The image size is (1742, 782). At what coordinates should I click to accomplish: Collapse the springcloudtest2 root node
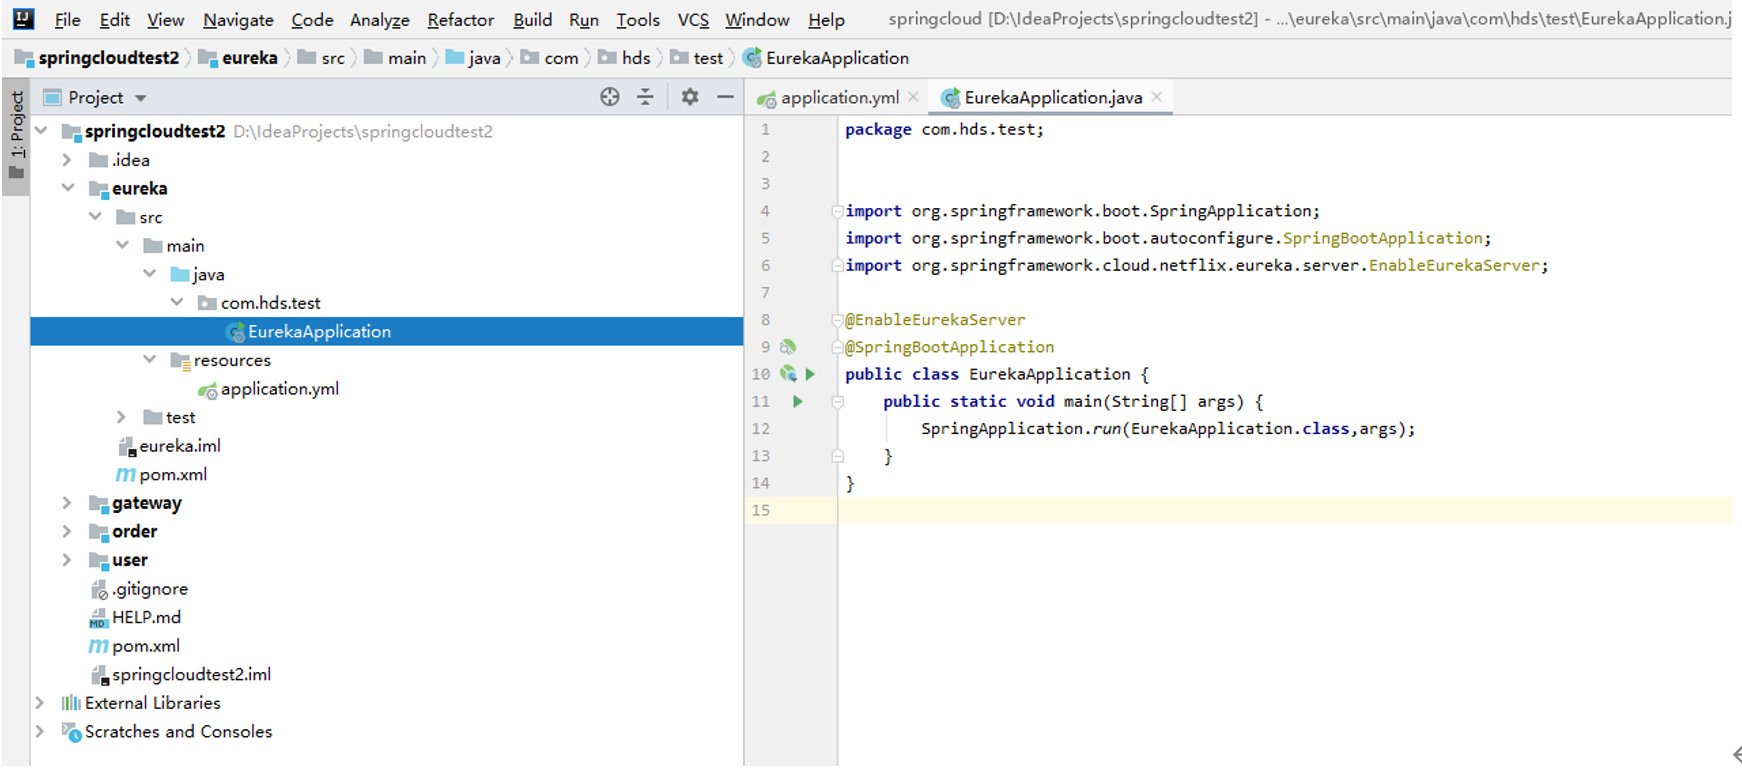[41, 131]
